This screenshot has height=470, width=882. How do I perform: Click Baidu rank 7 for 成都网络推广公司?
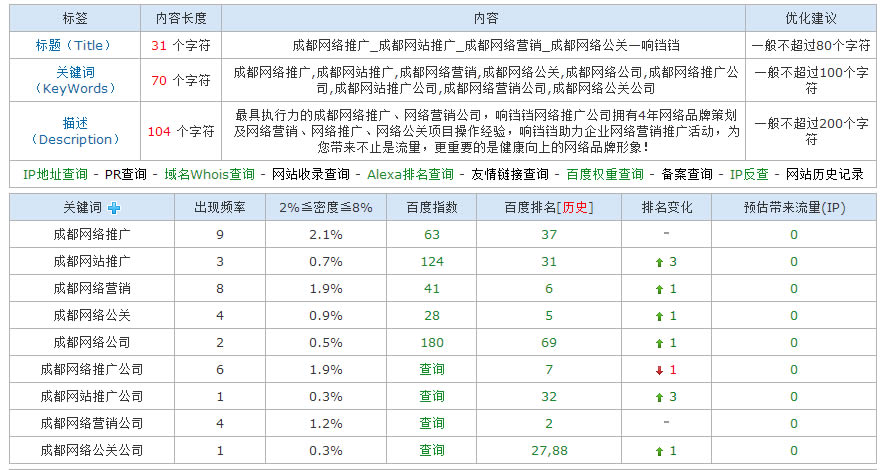tap(549, 369)
